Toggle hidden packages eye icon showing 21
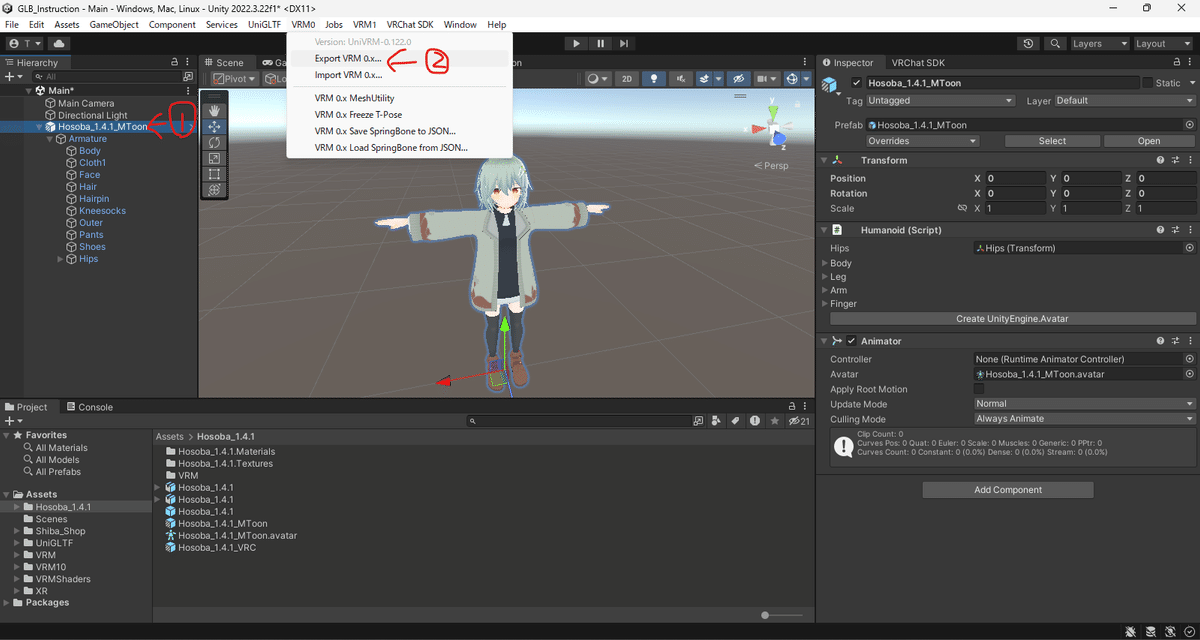Image resolution: width=1200 pixels, height=640 pixels. point(799,421)
